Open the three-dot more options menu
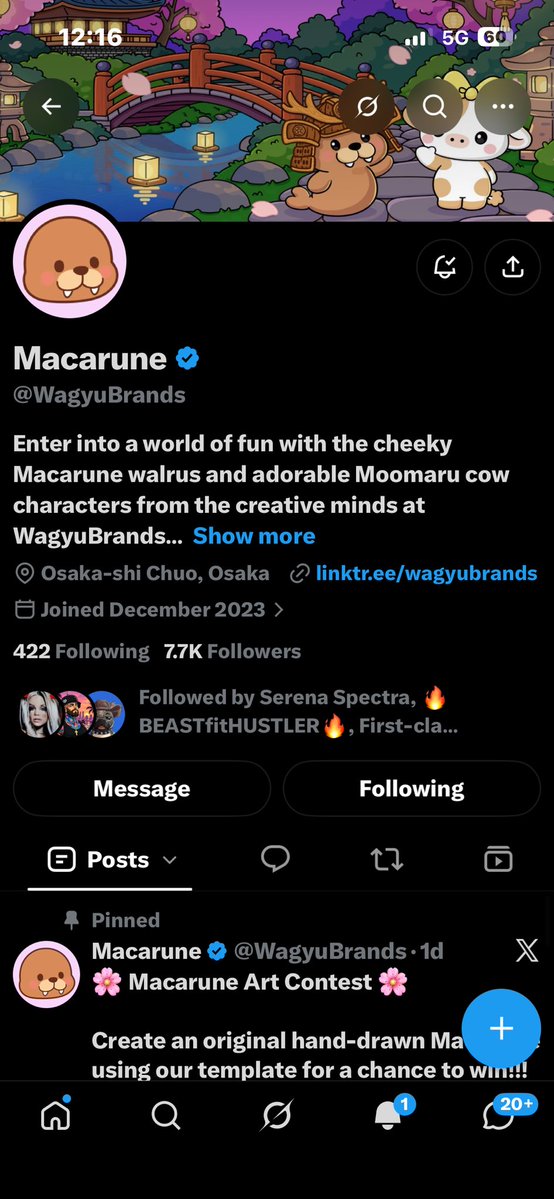554x1199 pixels. pyautogui.click(x=503, y=106)
